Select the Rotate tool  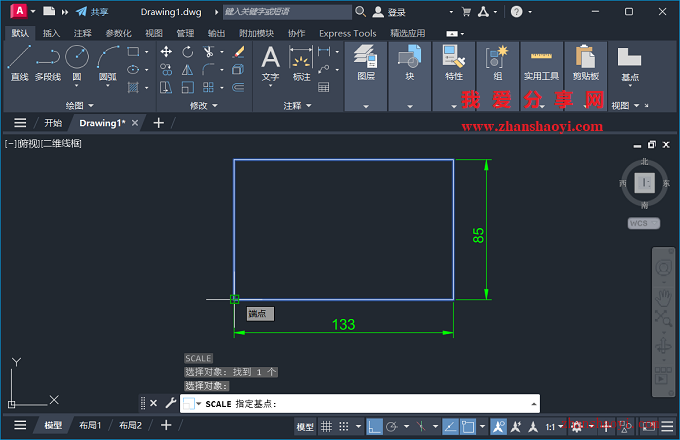click(187, 52)
